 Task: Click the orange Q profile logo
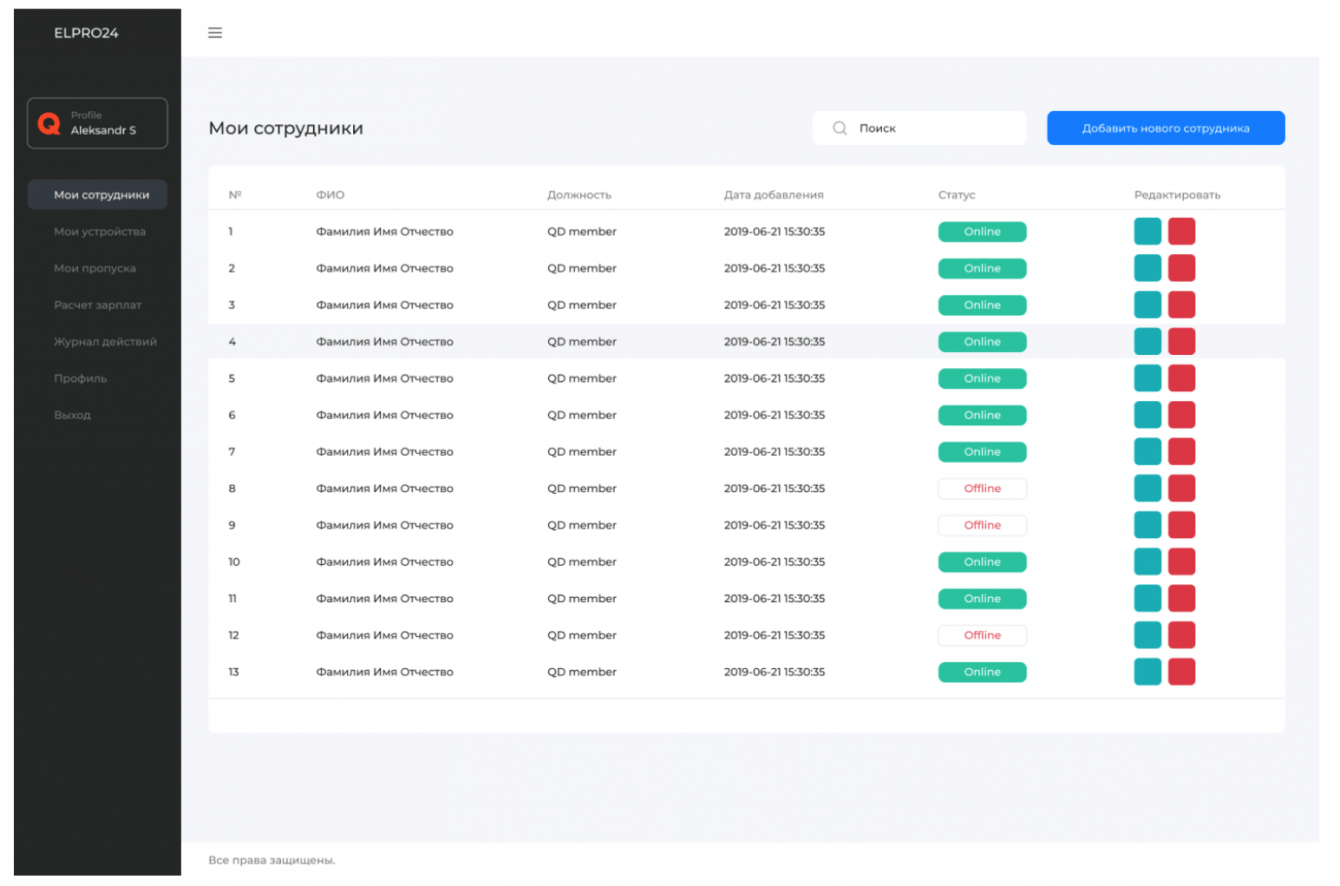[49, 124]
